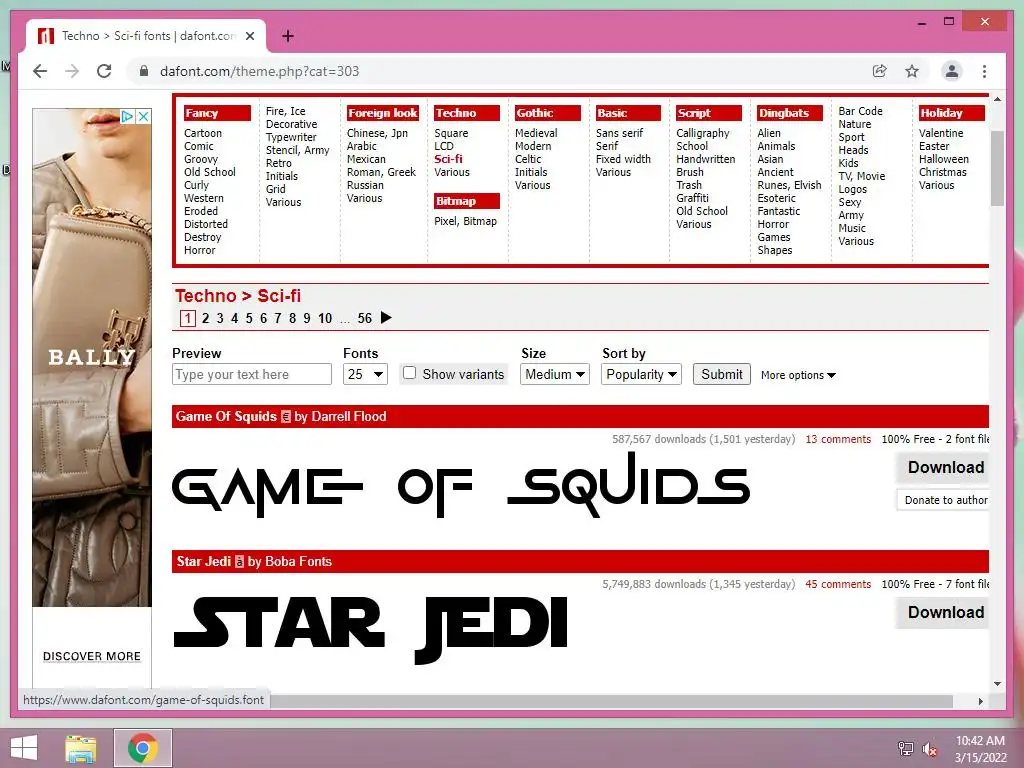1024x768 pixels.
Task: Open the 13 comments link
Action: coord(838,439)
